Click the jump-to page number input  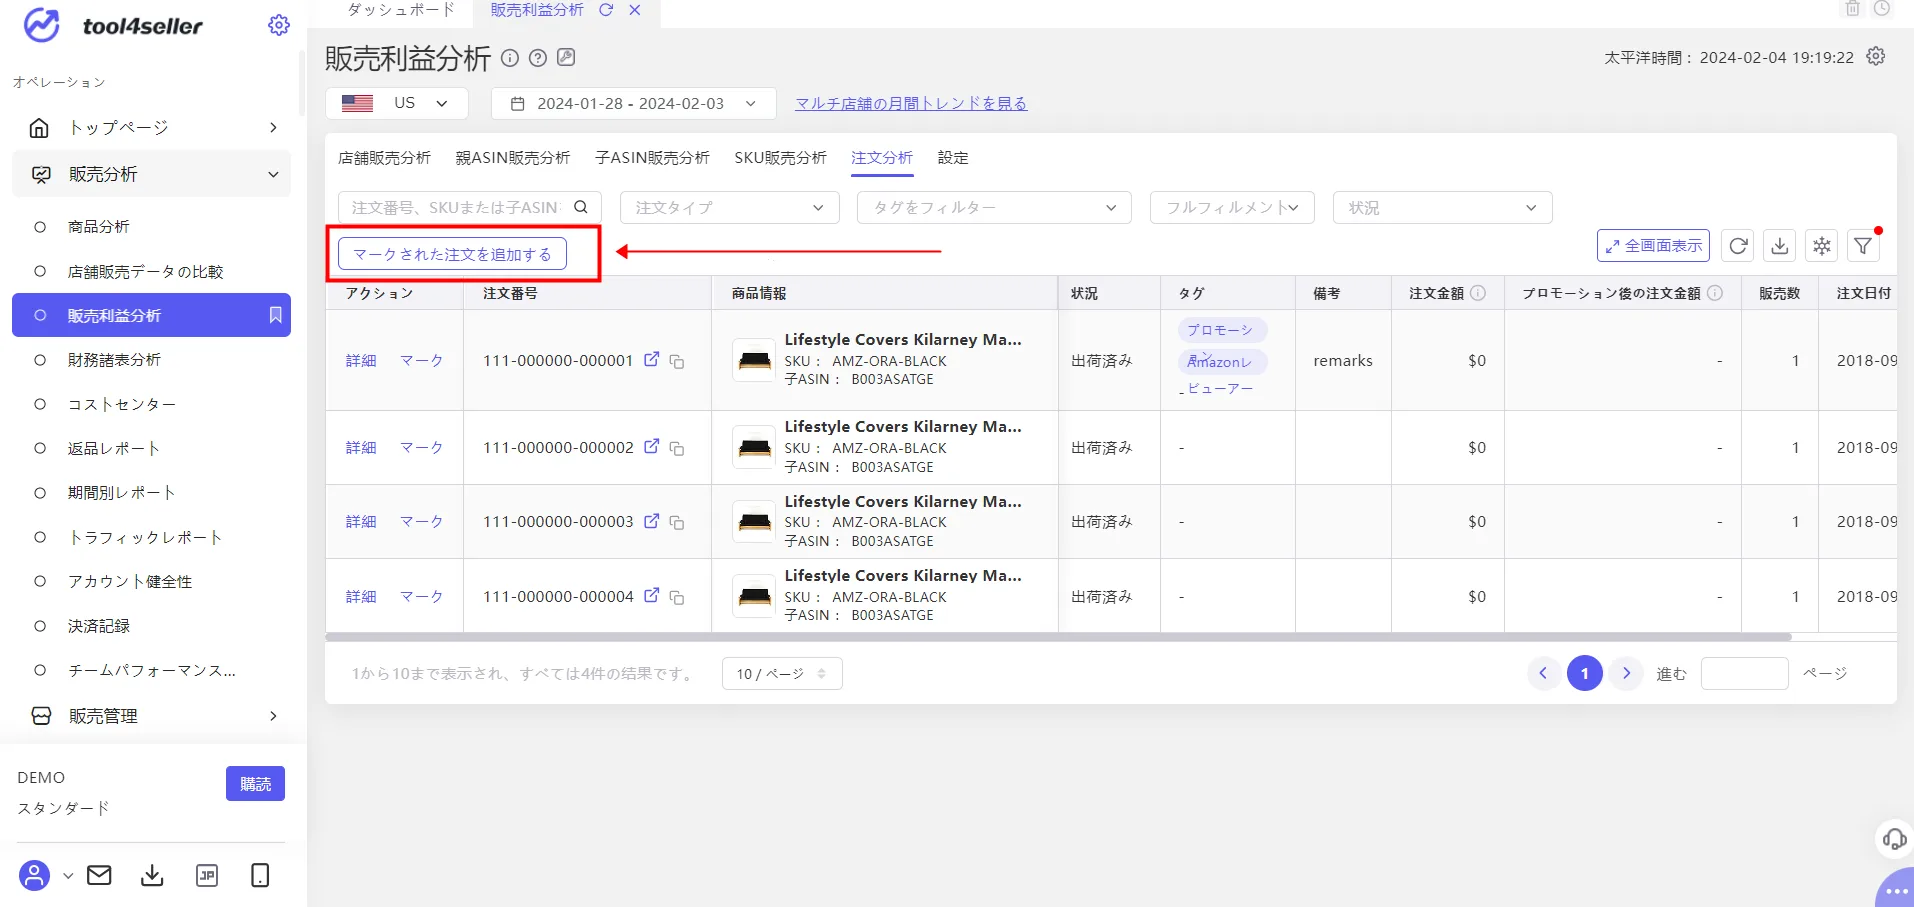[x=1744, y=673]
